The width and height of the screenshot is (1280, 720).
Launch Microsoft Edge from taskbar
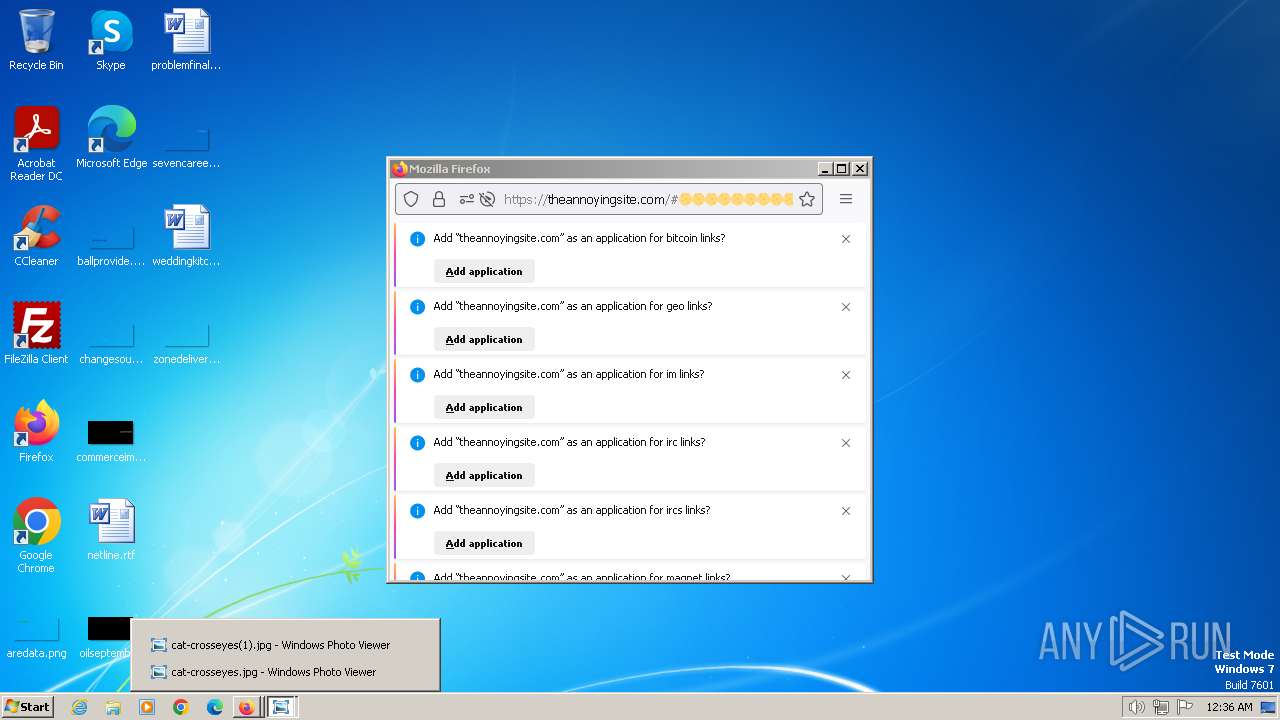(x=215, y=707)
